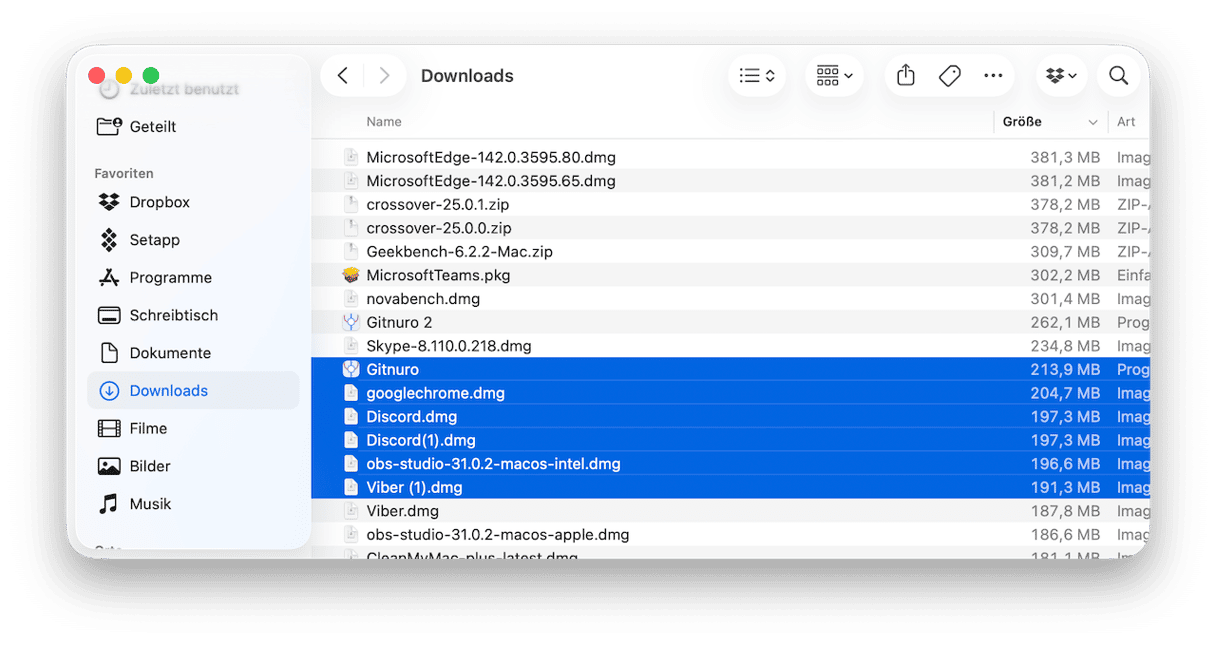Expand the Dropbox toolbar dropdown
The image size is (1216, 646).
tap(1061, 76)
